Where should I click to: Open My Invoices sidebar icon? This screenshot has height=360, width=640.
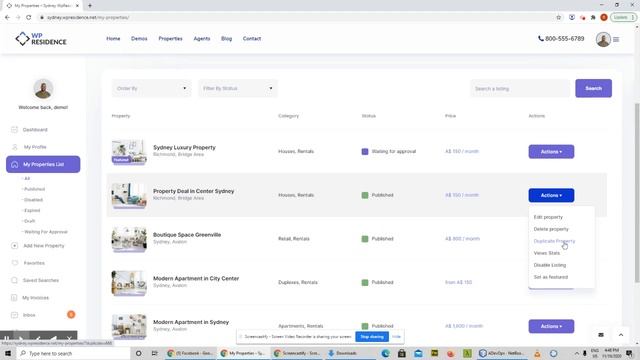14,298
